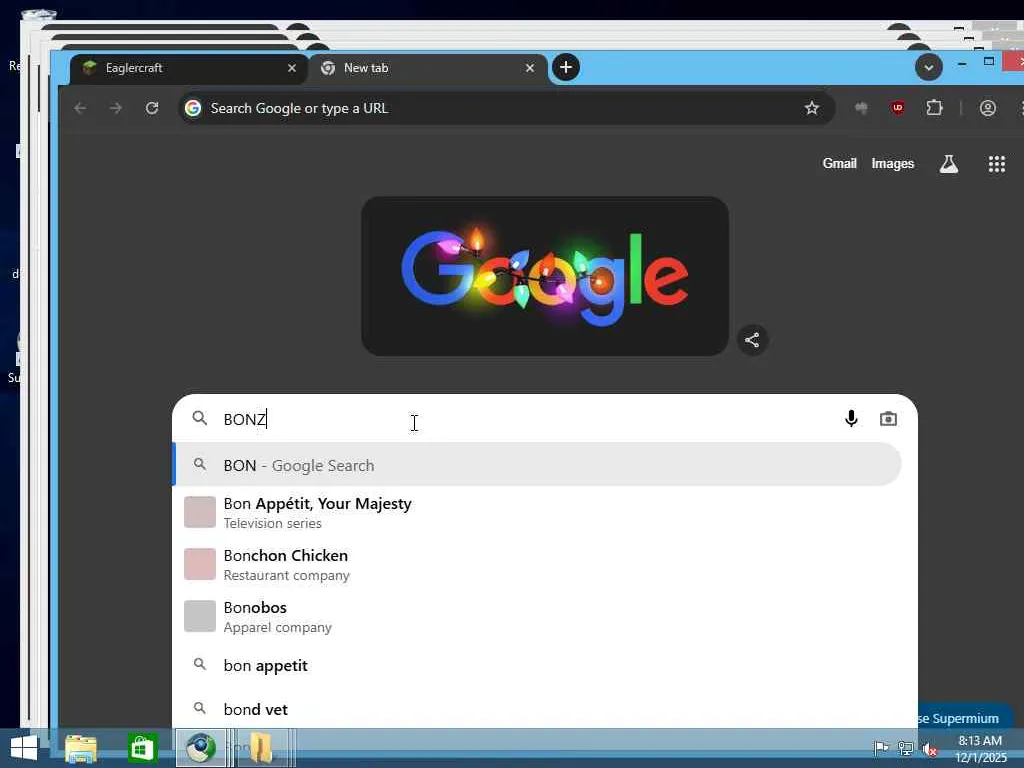This screenshot has height=768, width=1024.
Task: Open the Action Center flag tray icon
Action: coord(880,748)
